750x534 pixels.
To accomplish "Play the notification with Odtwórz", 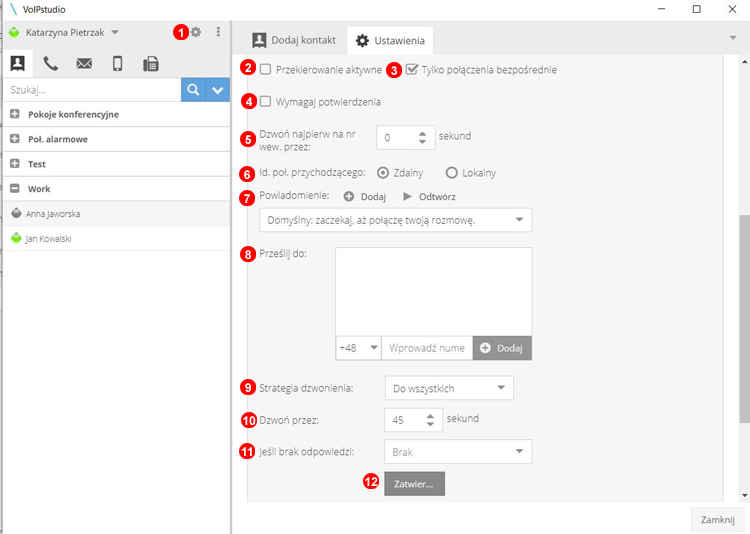I will [430, 197].
